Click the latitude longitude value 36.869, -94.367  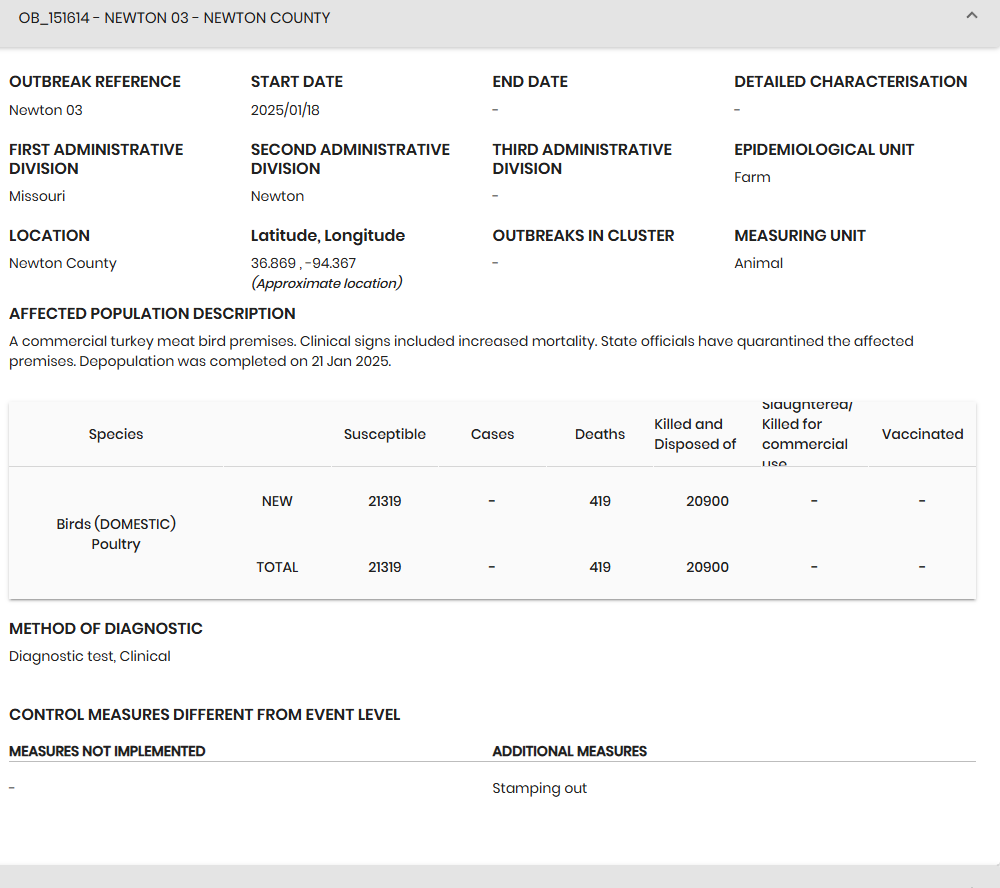point(303,263)
